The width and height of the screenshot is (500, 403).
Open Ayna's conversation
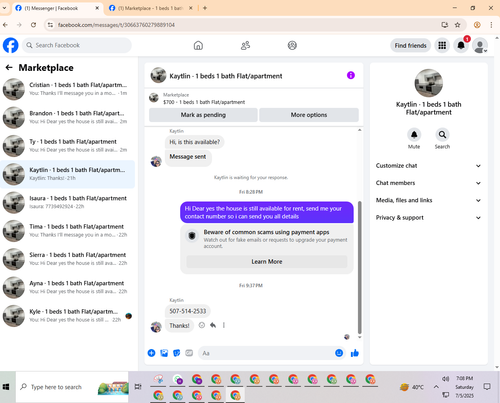(x=68, y=287)
